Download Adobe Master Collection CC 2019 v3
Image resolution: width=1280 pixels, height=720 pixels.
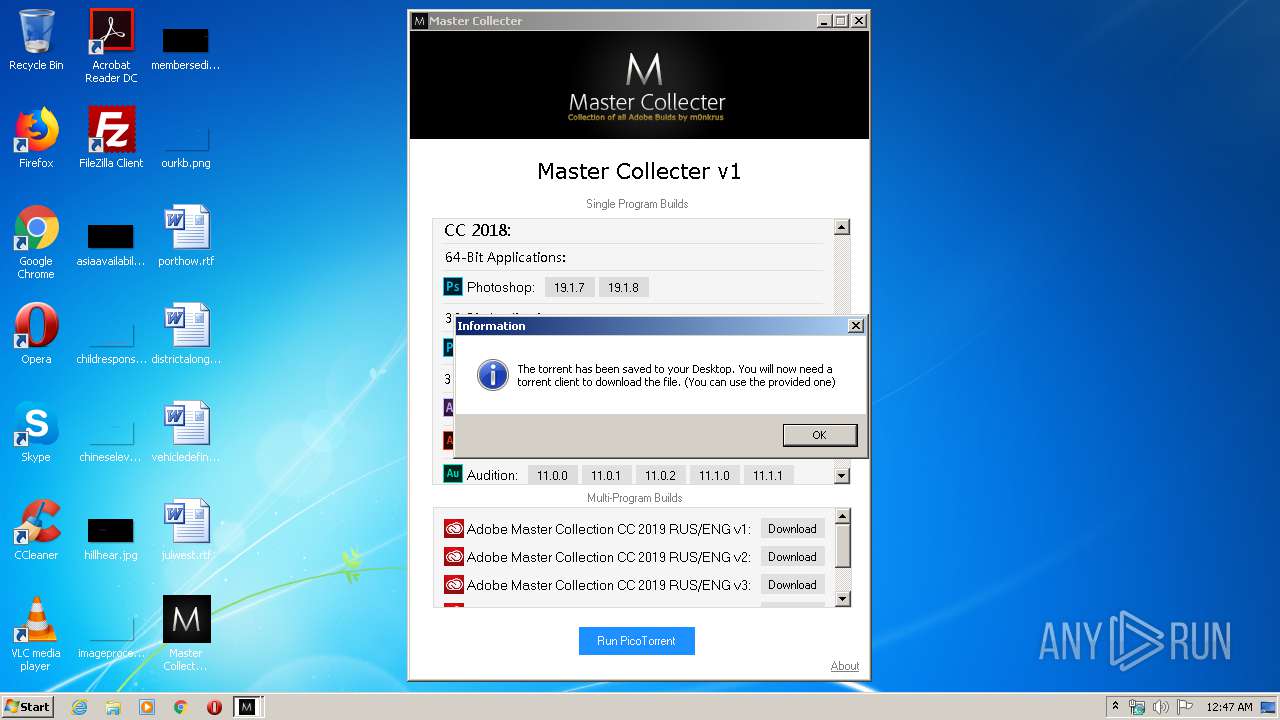792,585
